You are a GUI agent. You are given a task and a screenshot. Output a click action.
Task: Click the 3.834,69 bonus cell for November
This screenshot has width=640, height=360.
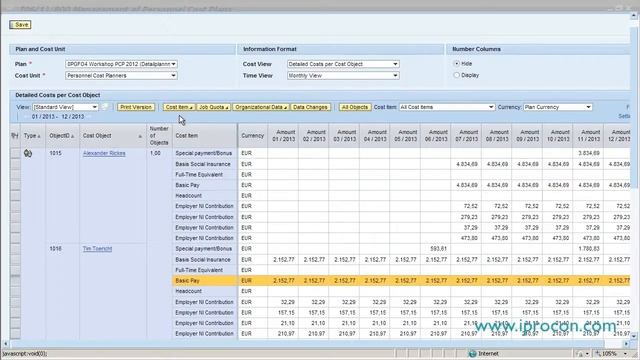(588, 153)
